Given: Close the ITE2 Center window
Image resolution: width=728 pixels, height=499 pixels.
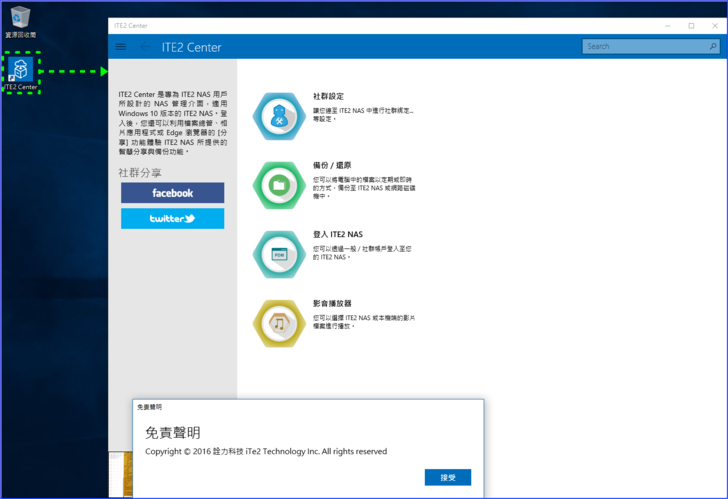Looking at the screenshot, I should pos(714,25).
